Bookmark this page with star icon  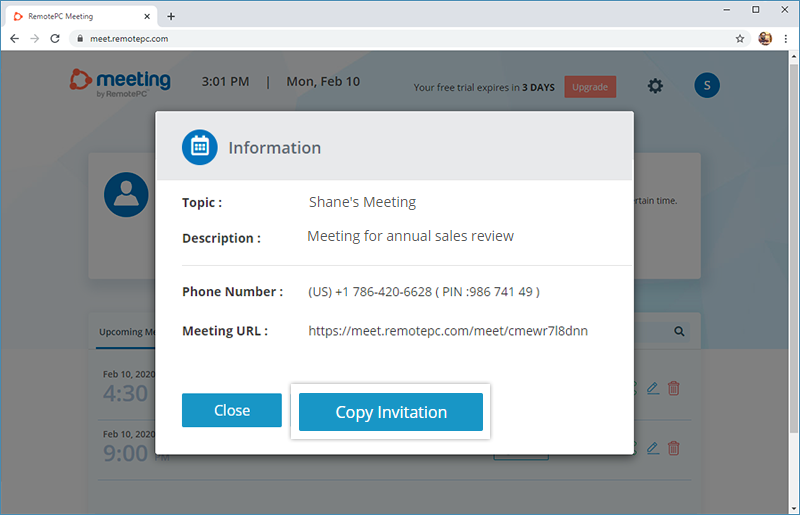tap(740, 38)
